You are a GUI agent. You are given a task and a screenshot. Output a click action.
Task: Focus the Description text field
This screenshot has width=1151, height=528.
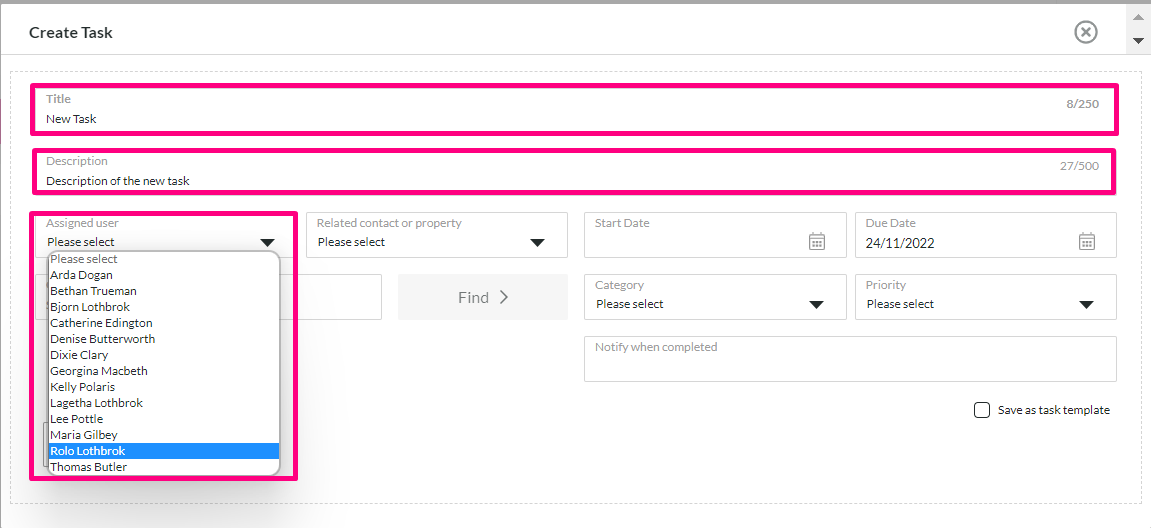[x=573, y=172]
